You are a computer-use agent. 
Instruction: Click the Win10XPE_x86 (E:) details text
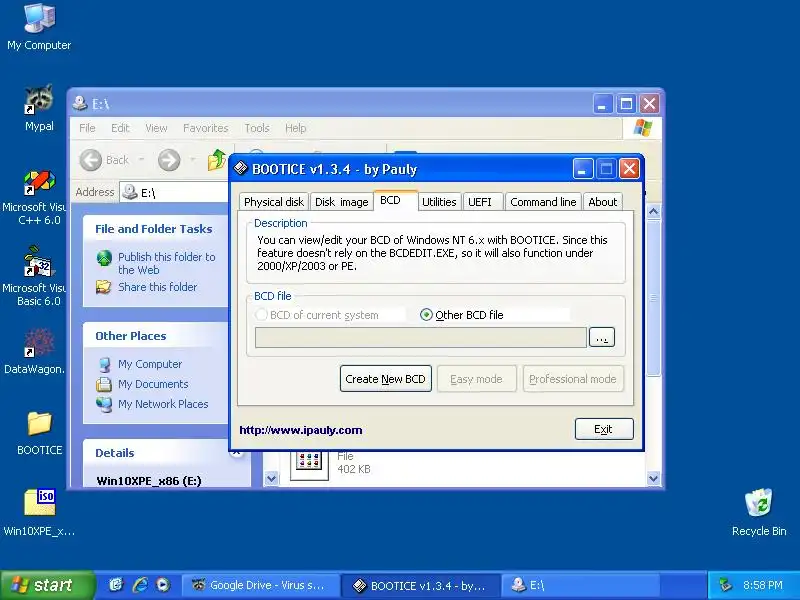click(149, 481)
